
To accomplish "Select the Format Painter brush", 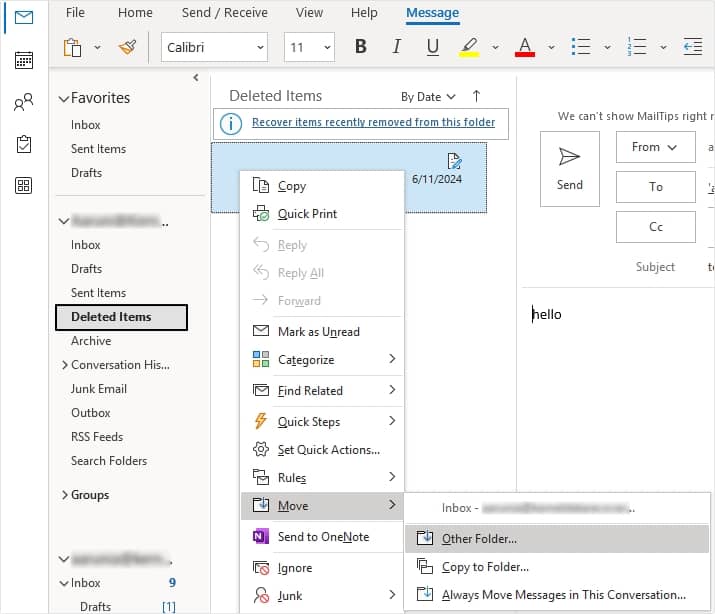I will click(x=127, y=47).
